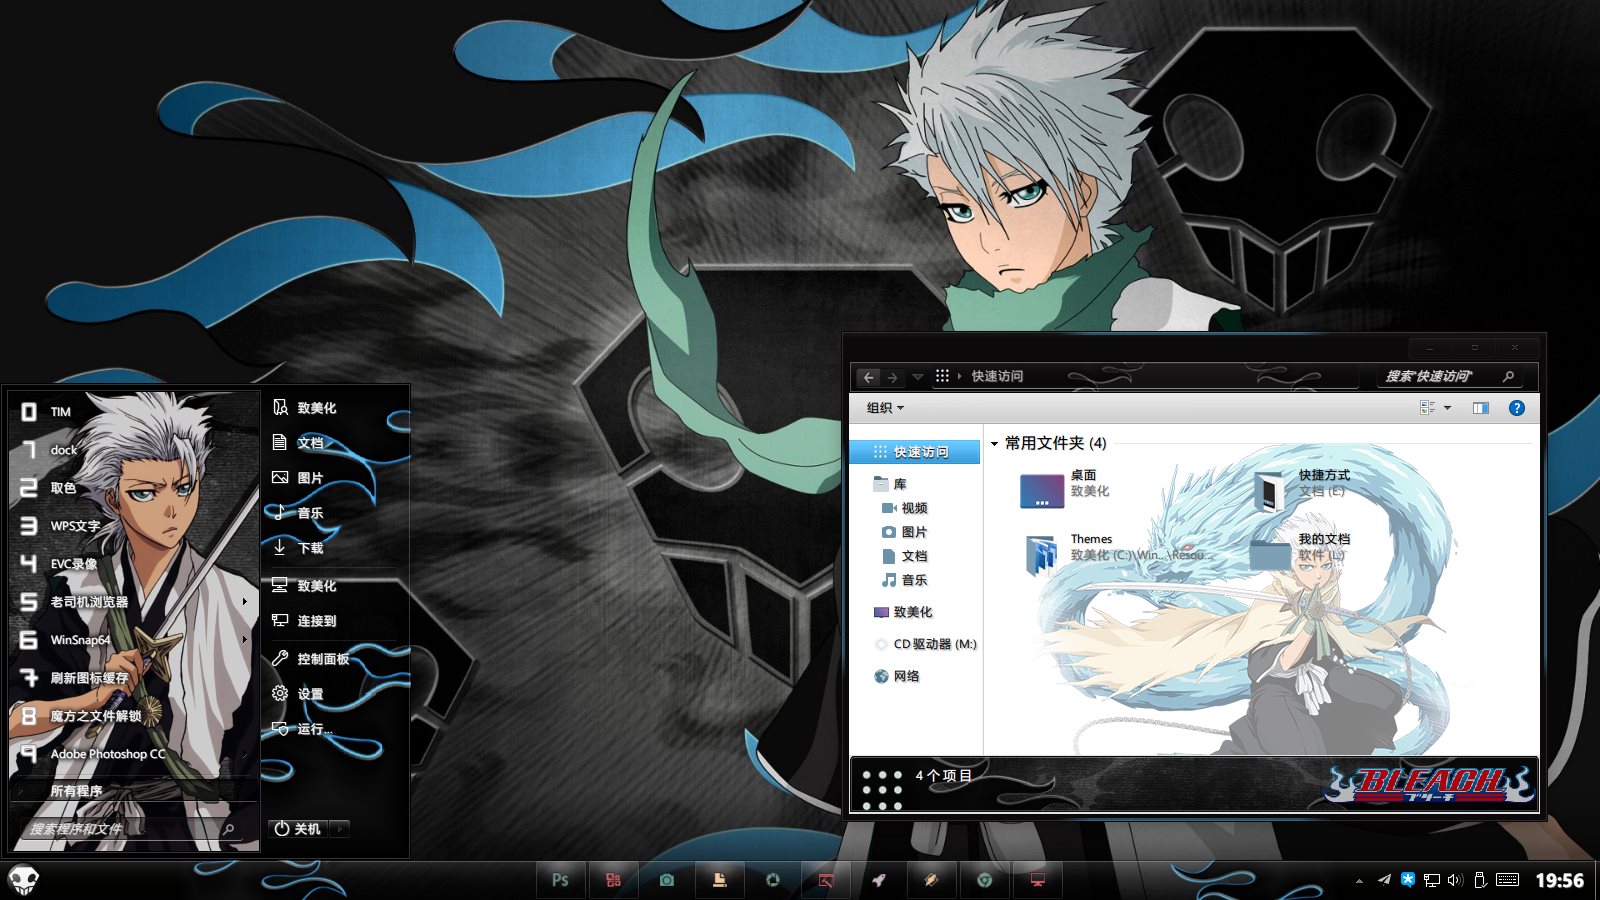The image size is (1600, 900).
Task: Go back in the Explorer window
Action: pyautogui.click(x=869, y=377)
